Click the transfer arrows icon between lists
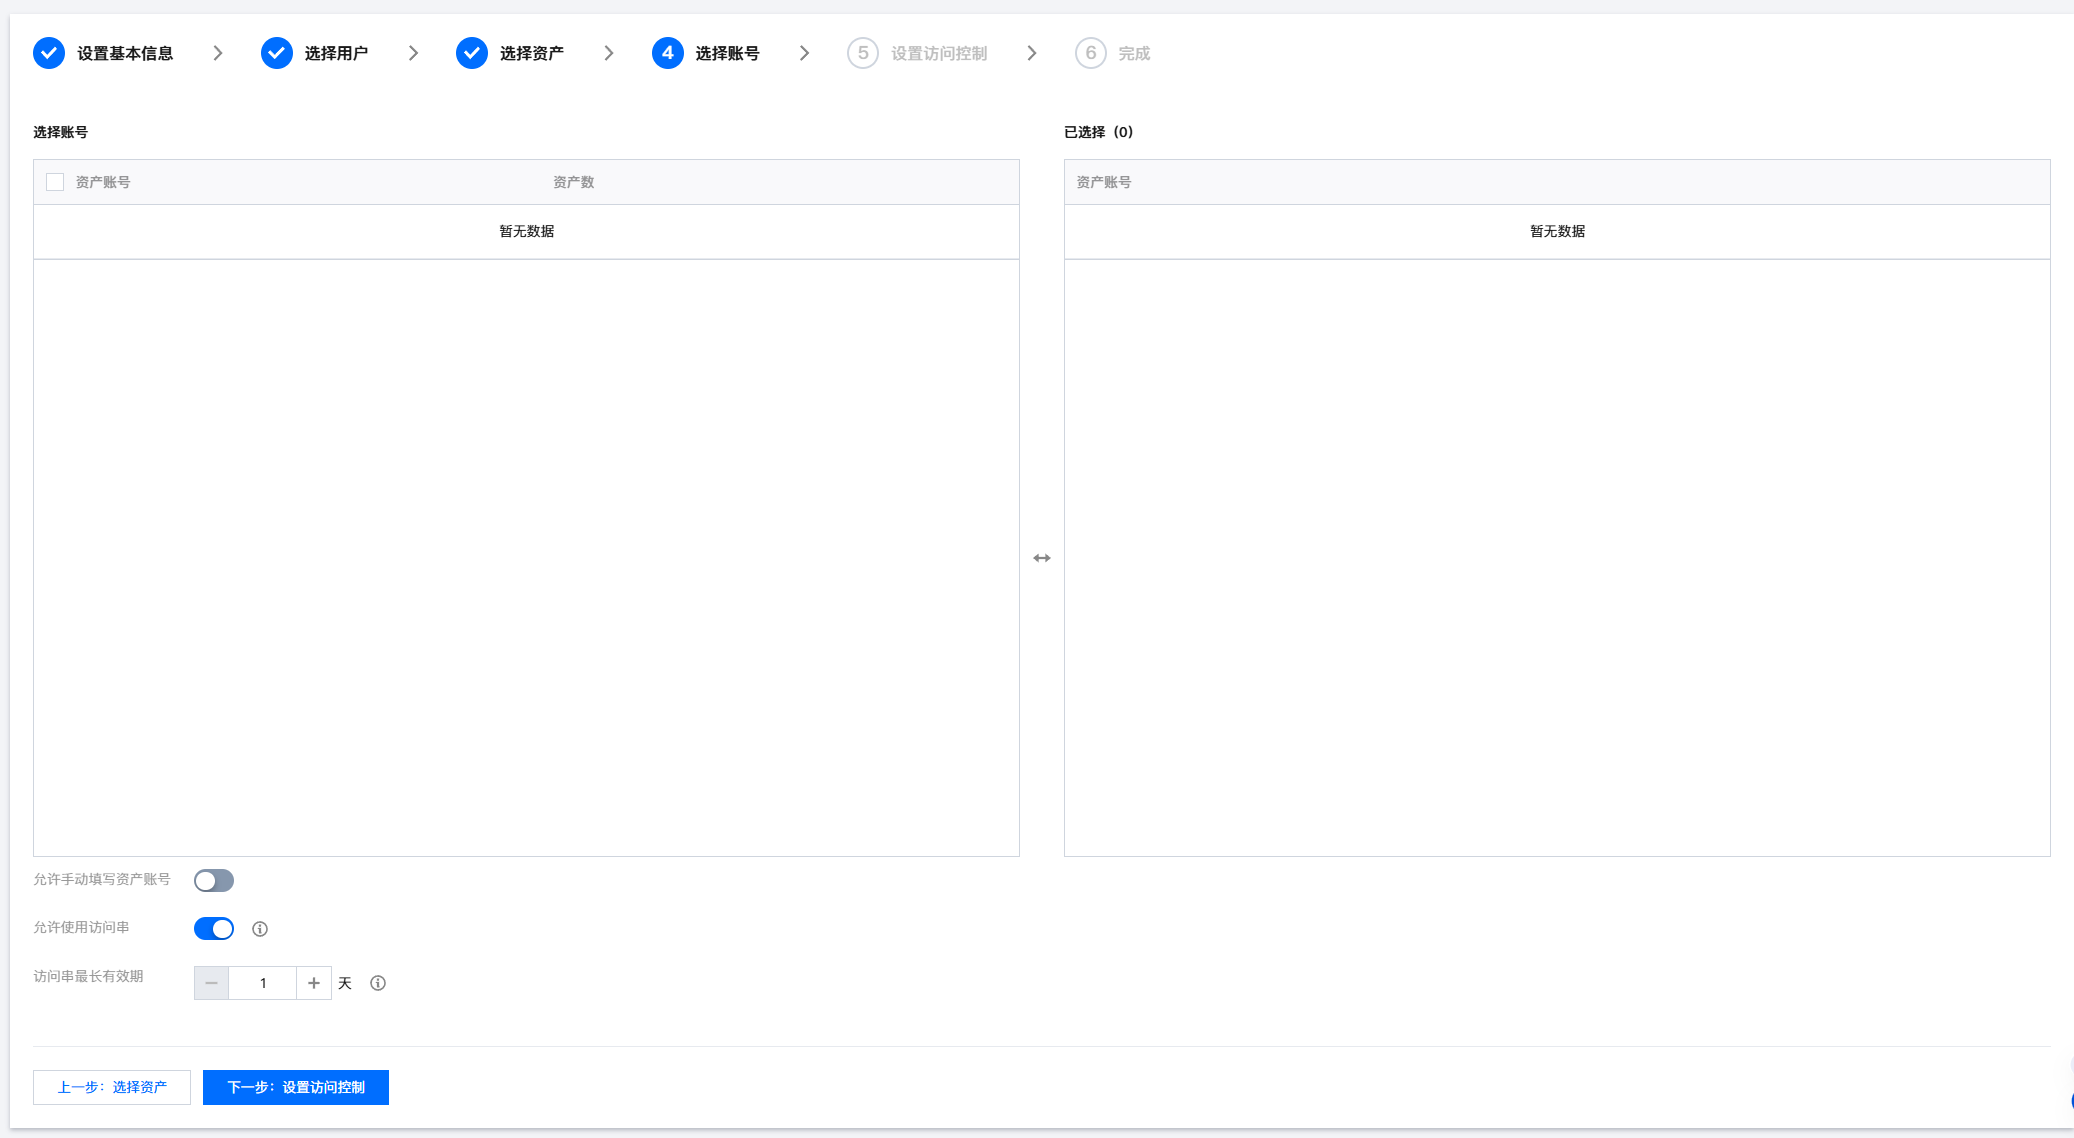This screenshot has height=1138, width=2074. [x=1042, y=558]
